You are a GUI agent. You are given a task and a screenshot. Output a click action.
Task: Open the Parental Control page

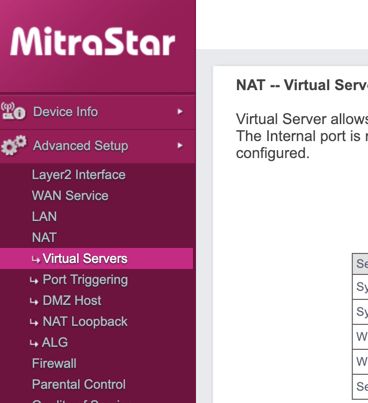(79, 384)
